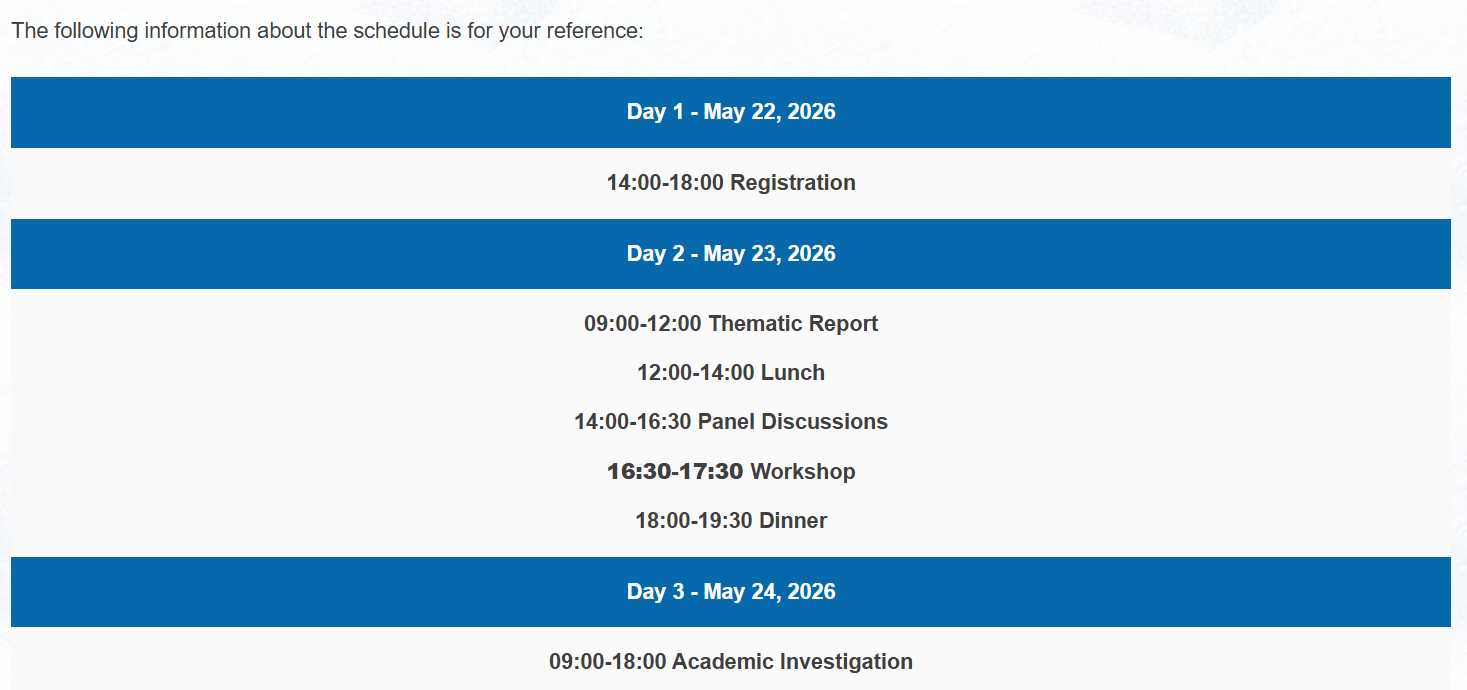Click the May 23, 2026 date text
Viewport: 1467px width, 690px height.
(769, 254)
